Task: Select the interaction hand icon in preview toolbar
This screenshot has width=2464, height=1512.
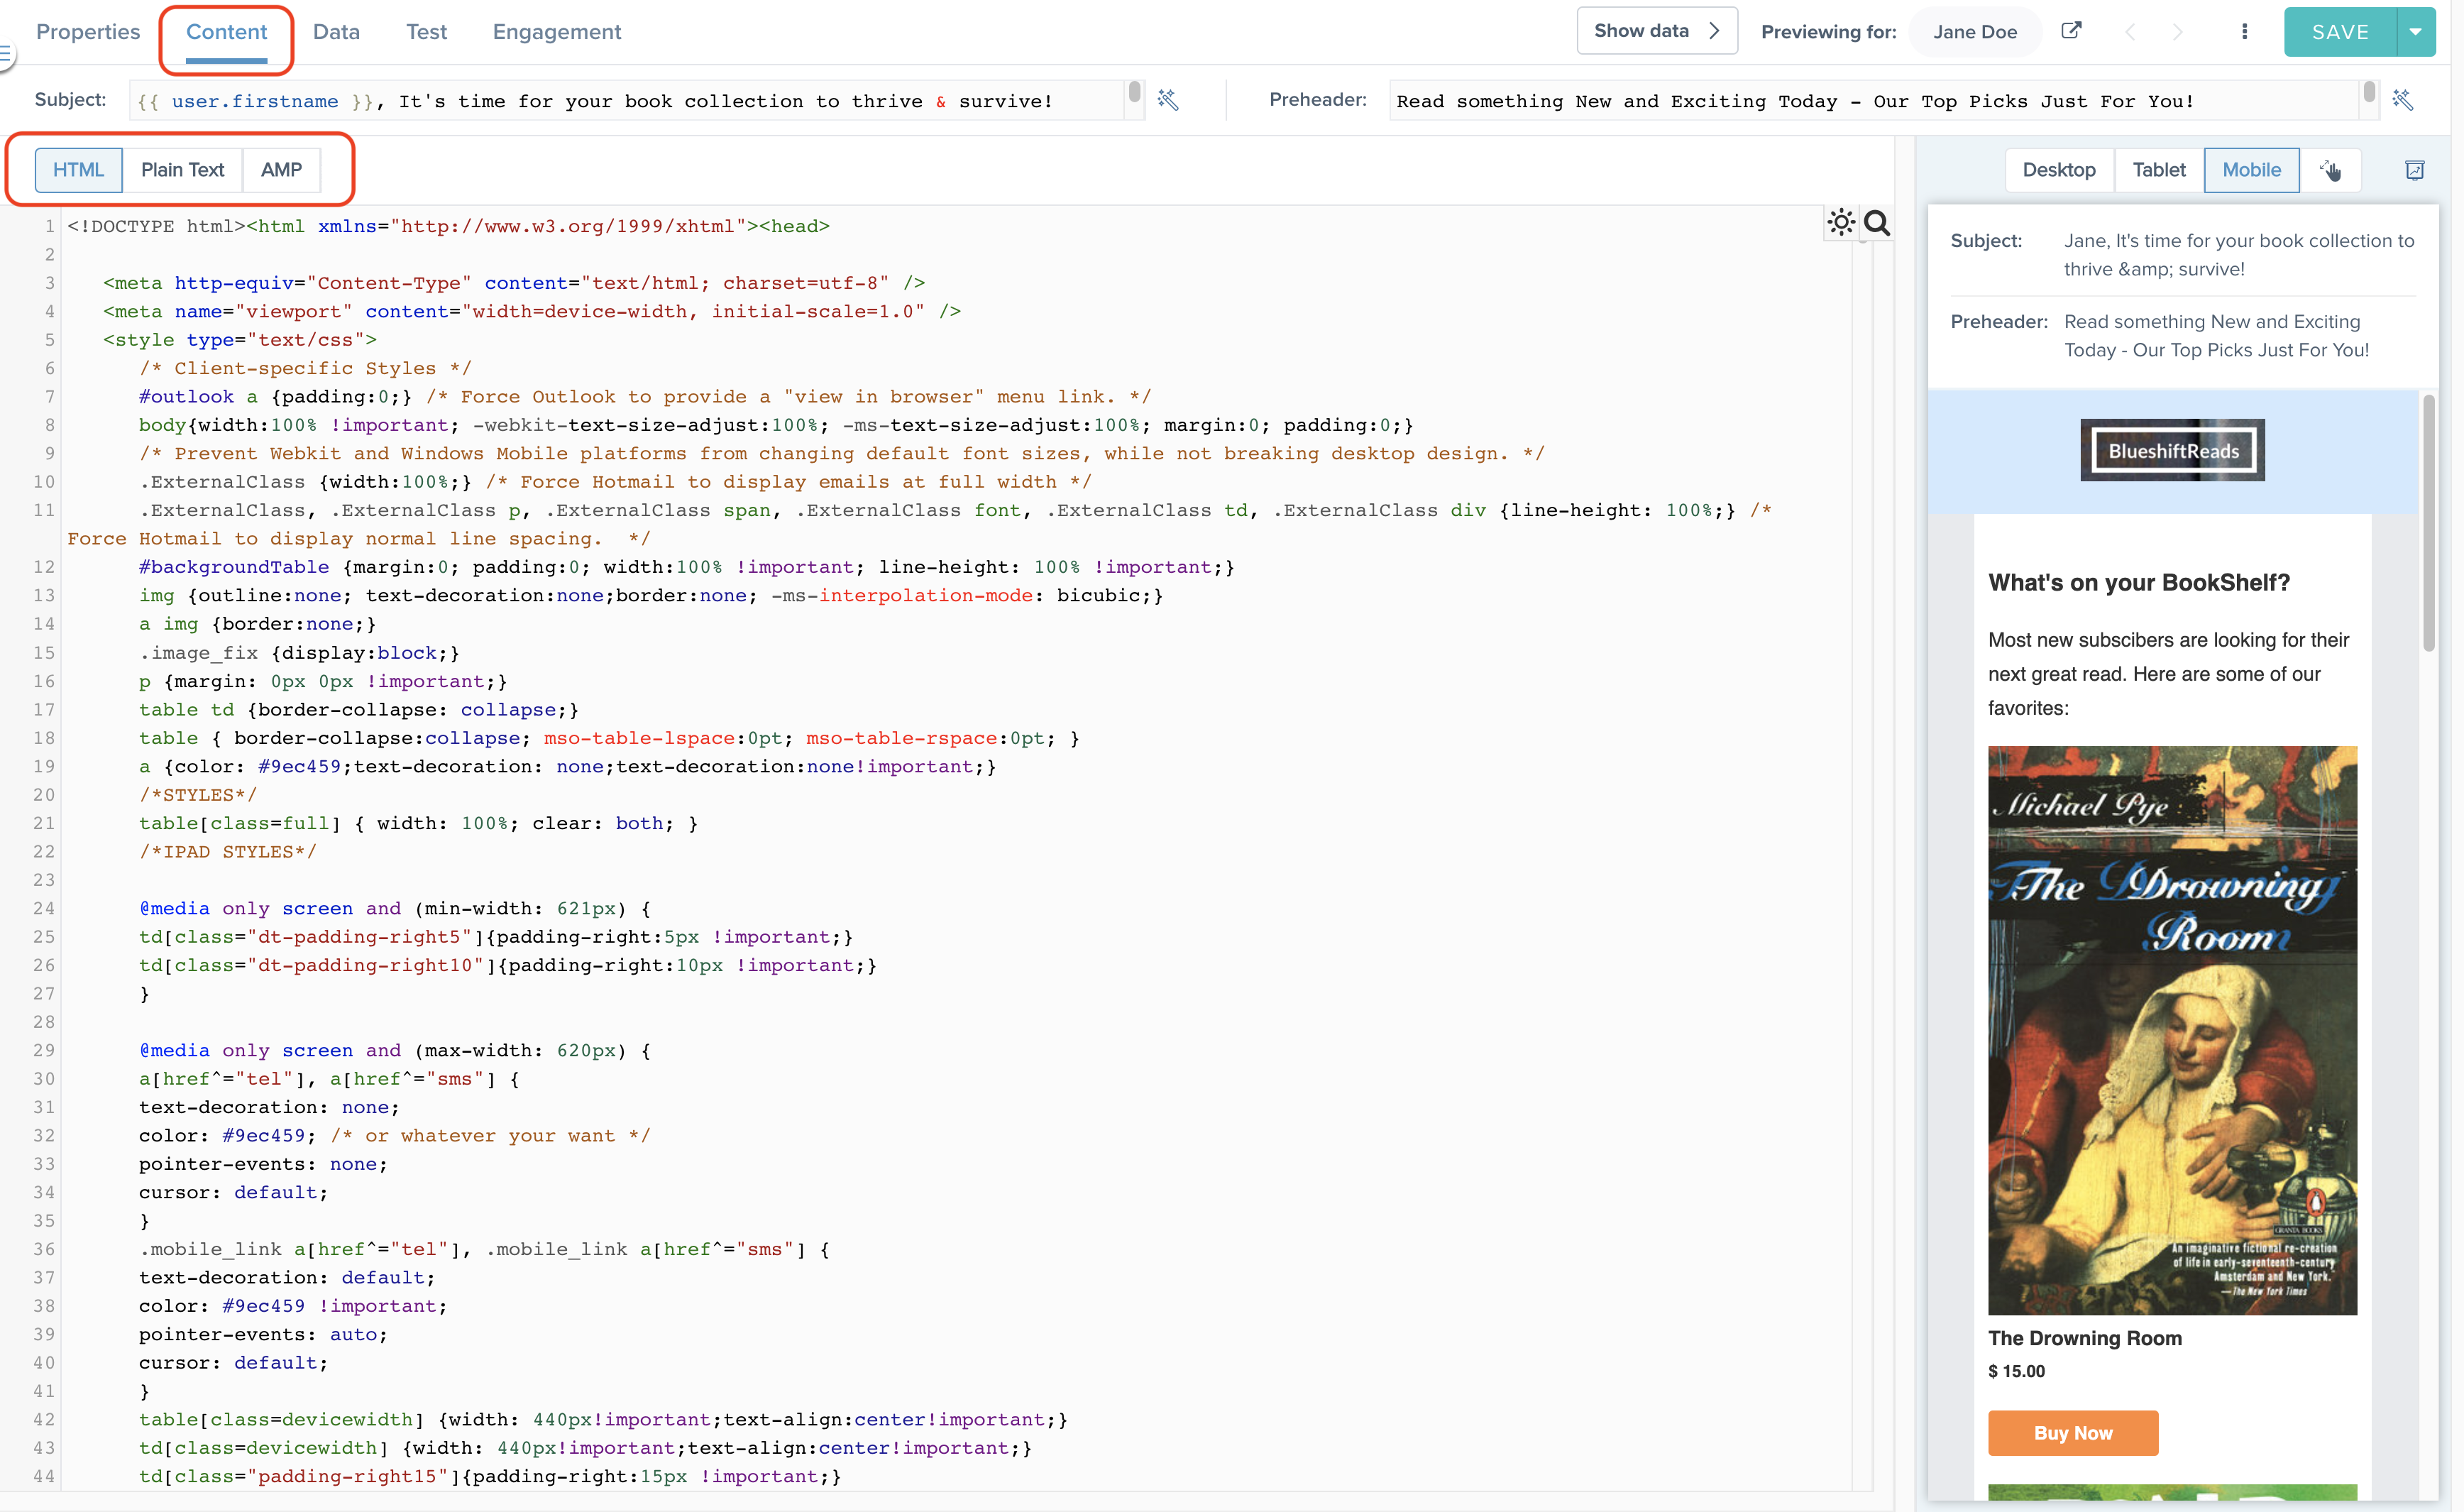Action: (2331, 170)
